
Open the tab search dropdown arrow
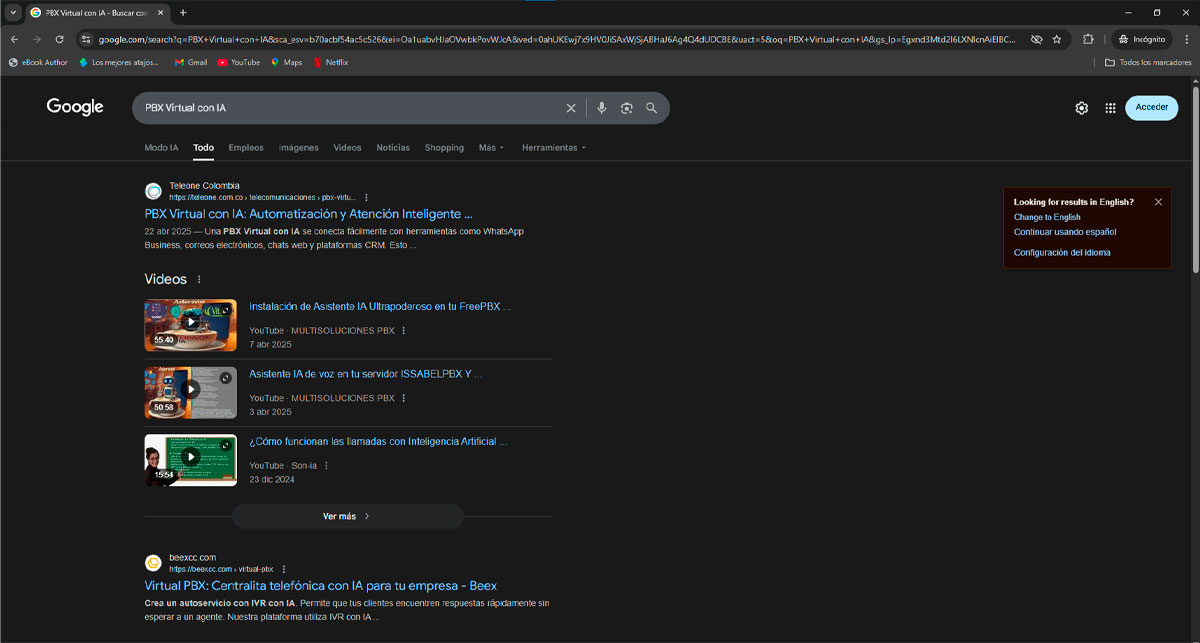(x=13, y=12)
